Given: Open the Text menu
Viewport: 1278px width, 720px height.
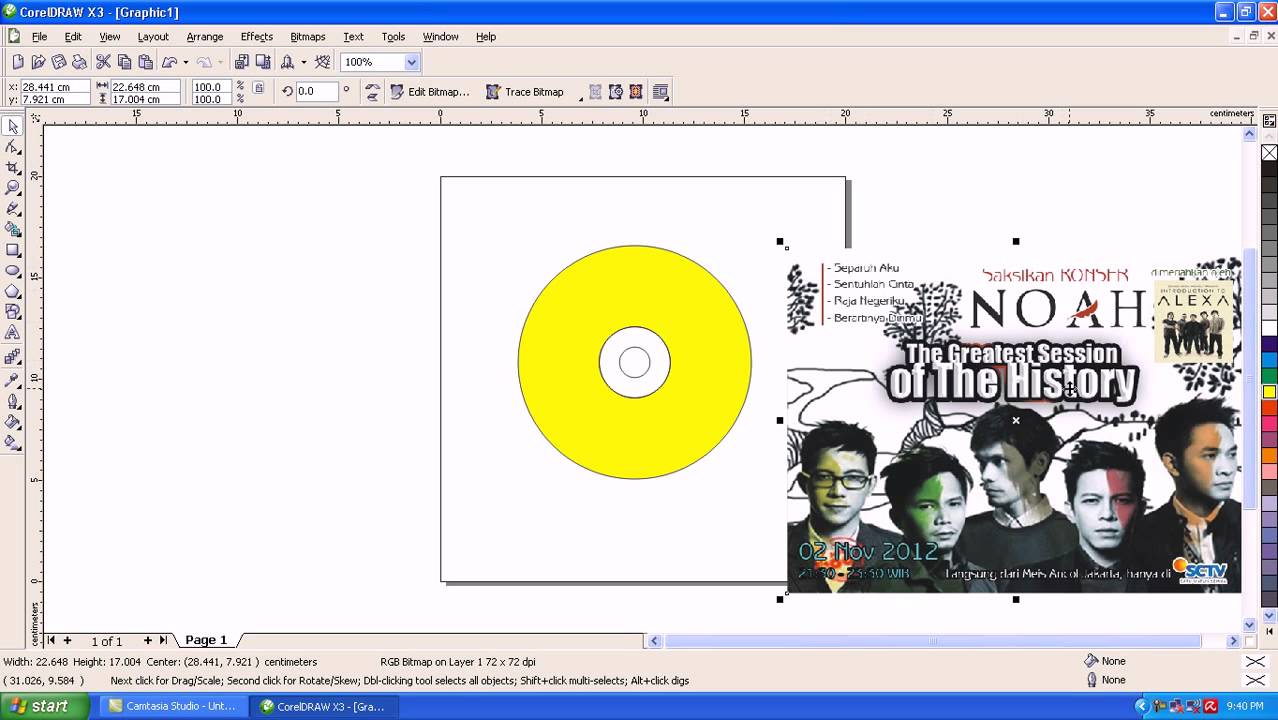Looking at the screenshot, I should 353,37.
